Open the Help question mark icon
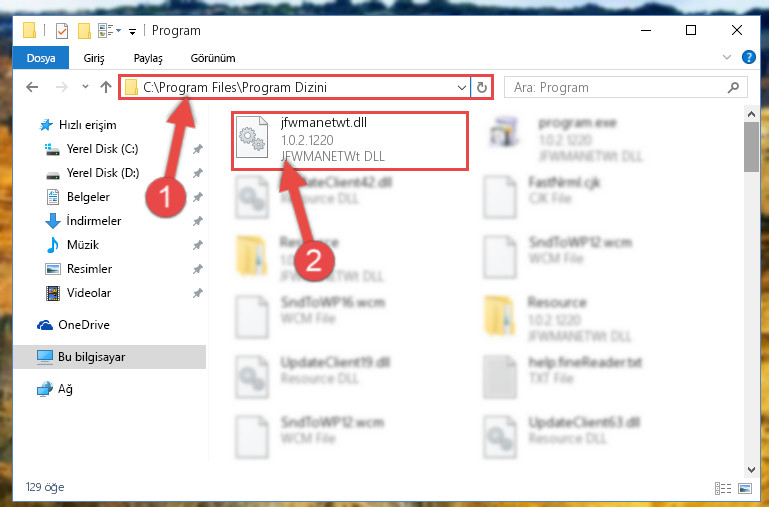This screenshot has height=507, width=769. (x=748, y=57)
